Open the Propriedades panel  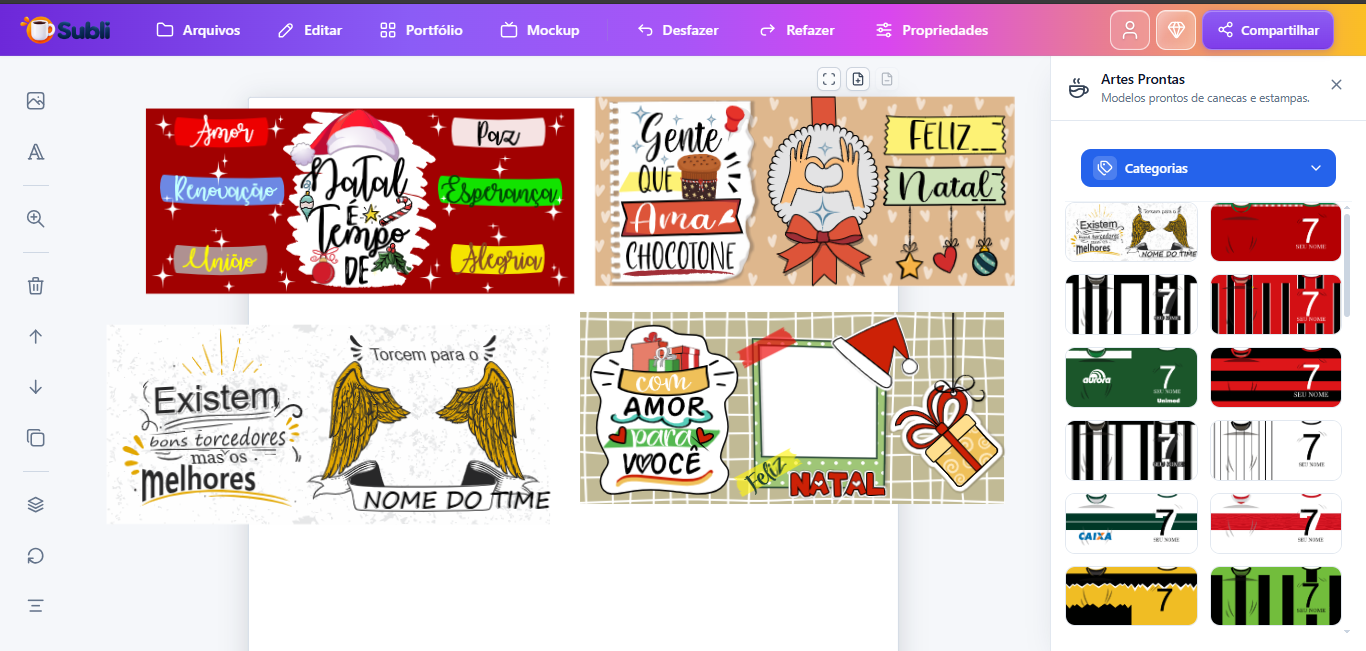[931, 30]
